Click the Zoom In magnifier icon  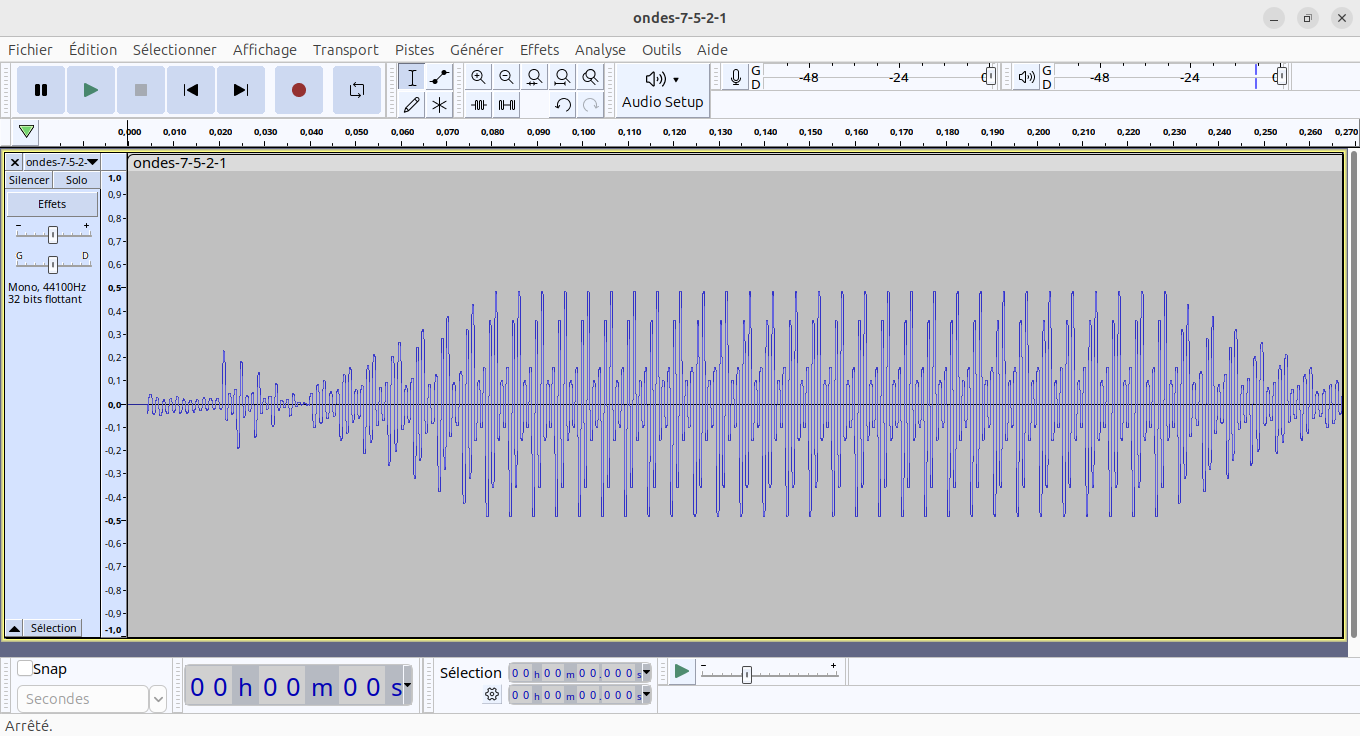coord(479,77)
